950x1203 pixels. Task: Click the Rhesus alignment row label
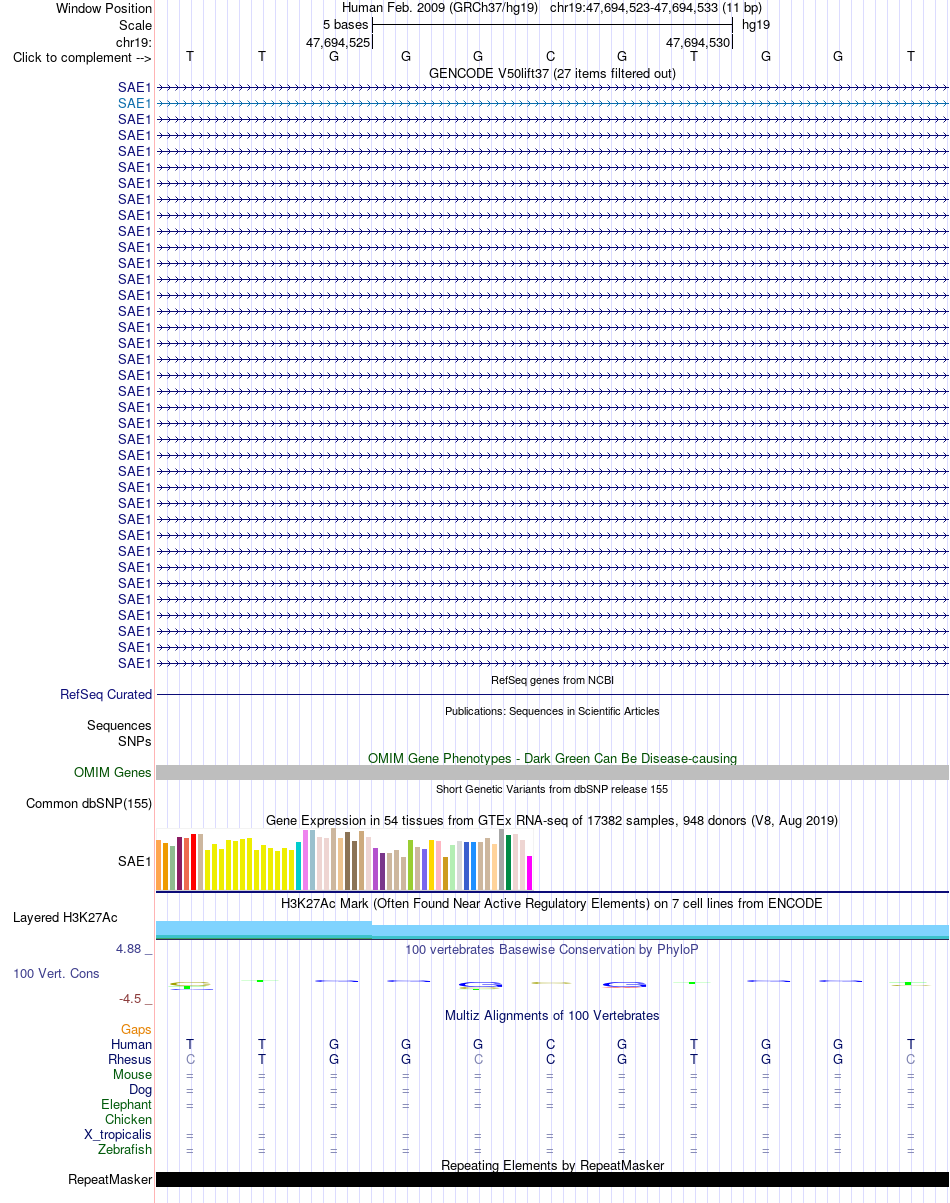coord(130,1059)
